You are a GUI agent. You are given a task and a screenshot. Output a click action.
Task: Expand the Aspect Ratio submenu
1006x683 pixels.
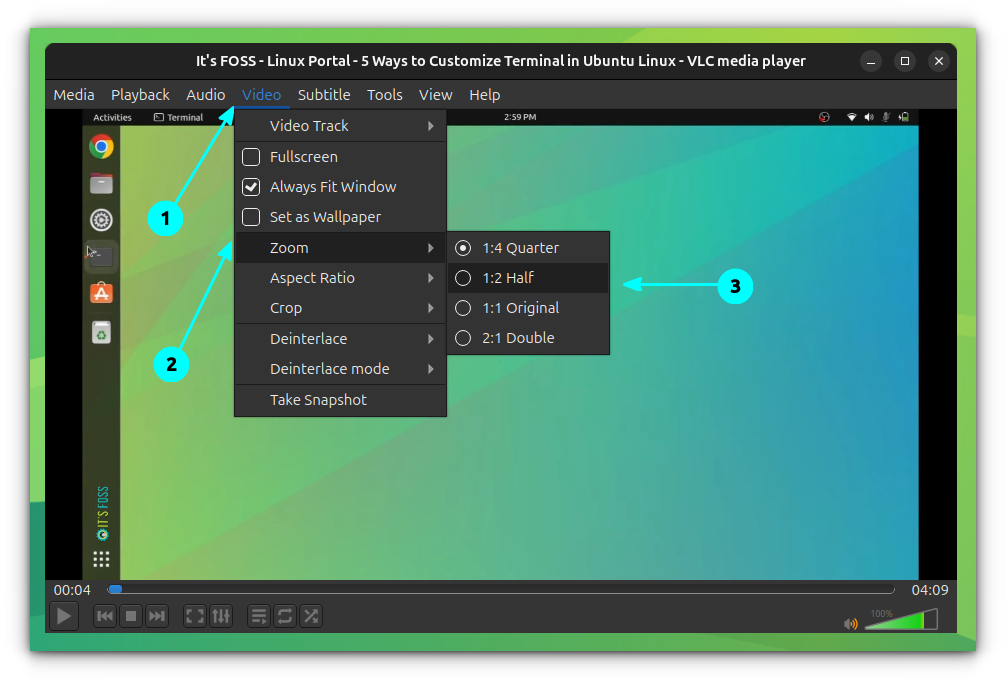340,278
